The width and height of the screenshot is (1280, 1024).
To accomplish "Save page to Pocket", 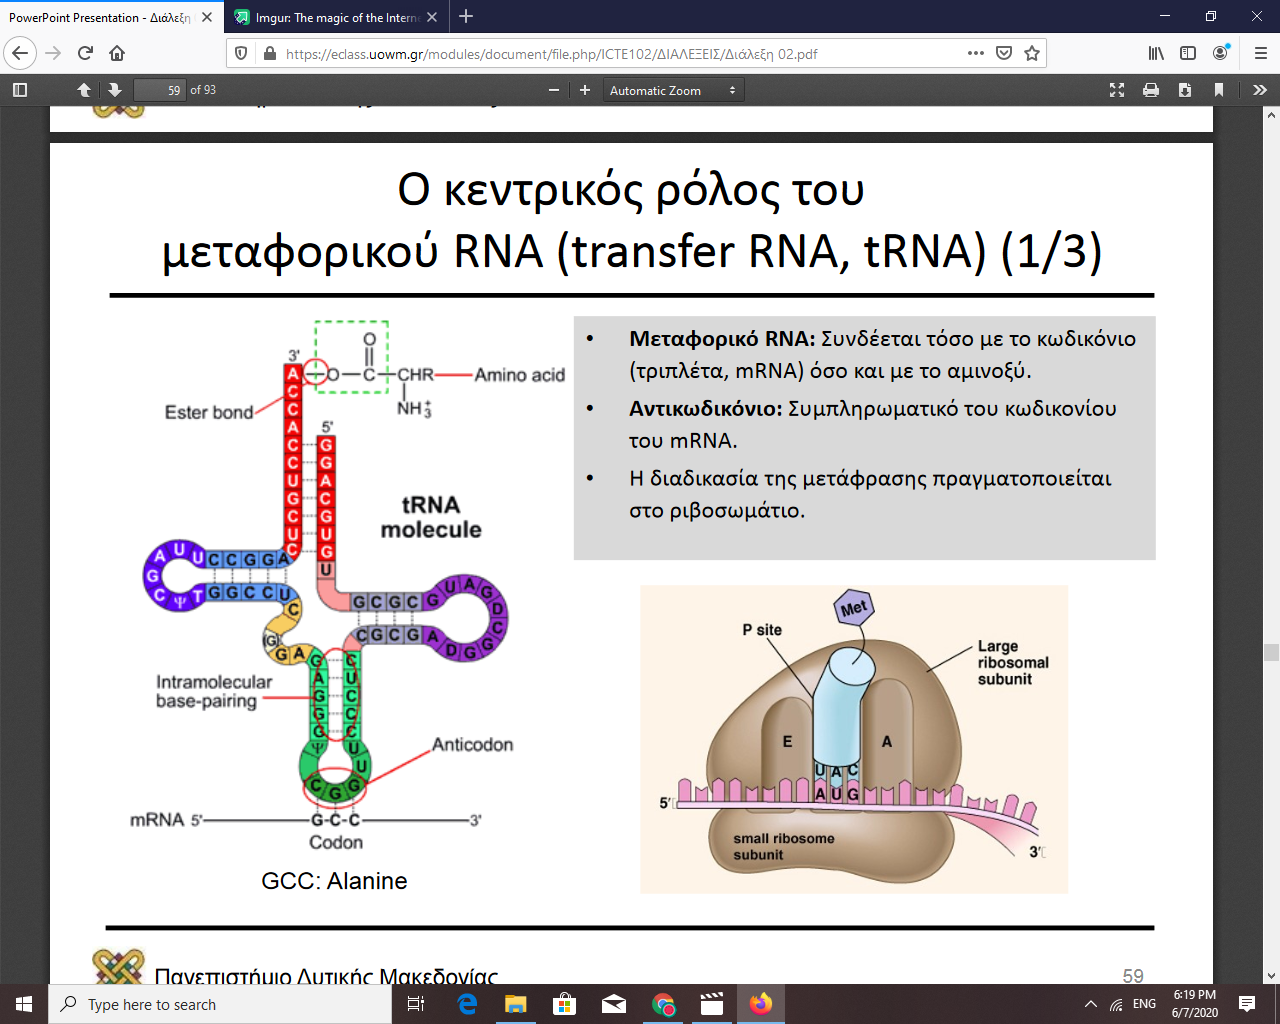I will click(1004, 53).
